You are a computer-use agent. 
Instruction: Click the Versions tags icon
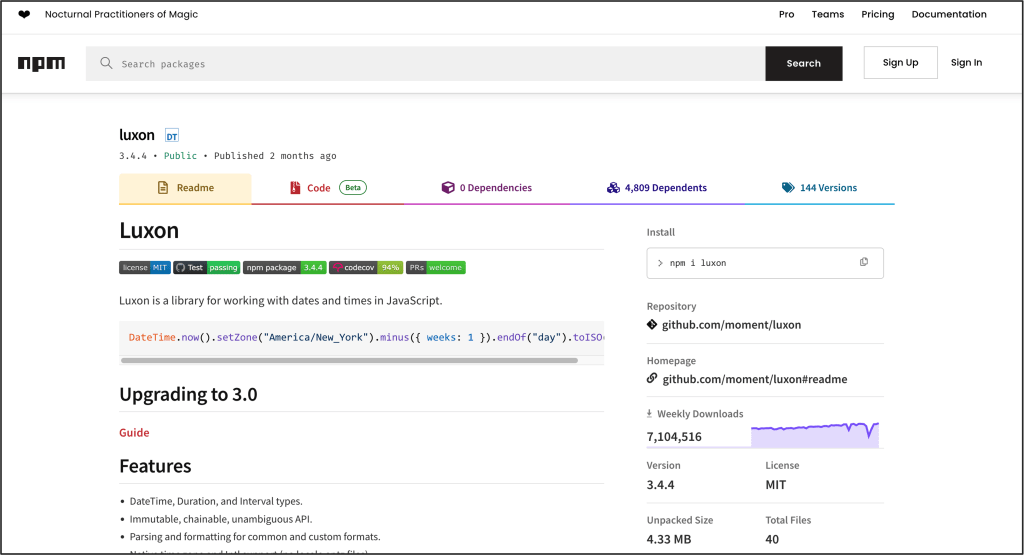tap(788, 187)
